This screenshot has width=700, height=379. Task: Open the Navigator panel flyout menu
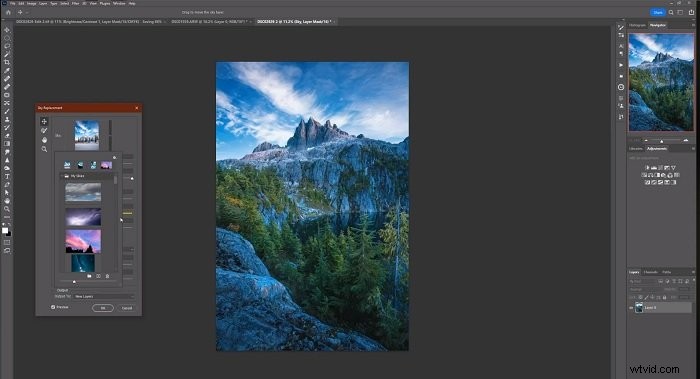(x=693, y=25)
